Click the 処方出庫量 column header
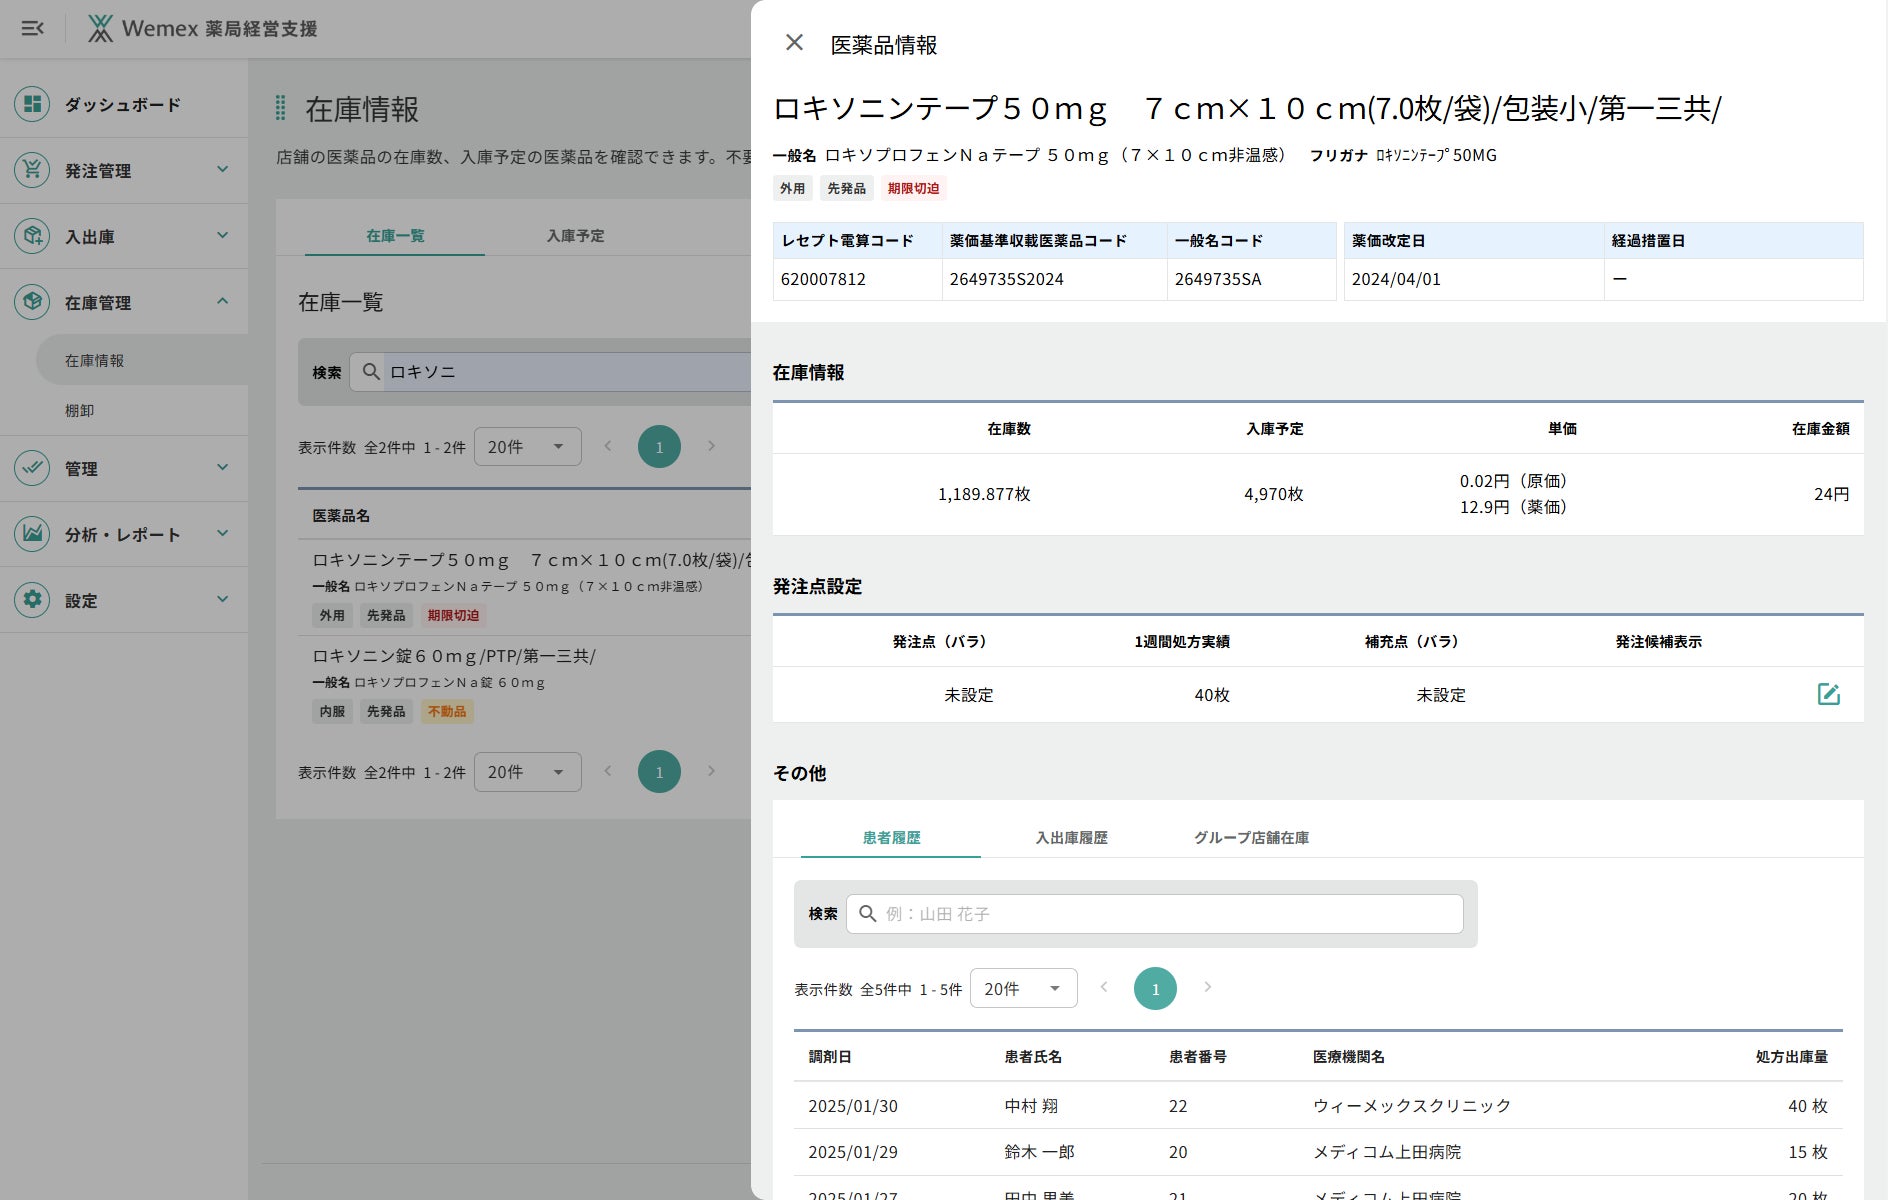 point(1792,1057)
